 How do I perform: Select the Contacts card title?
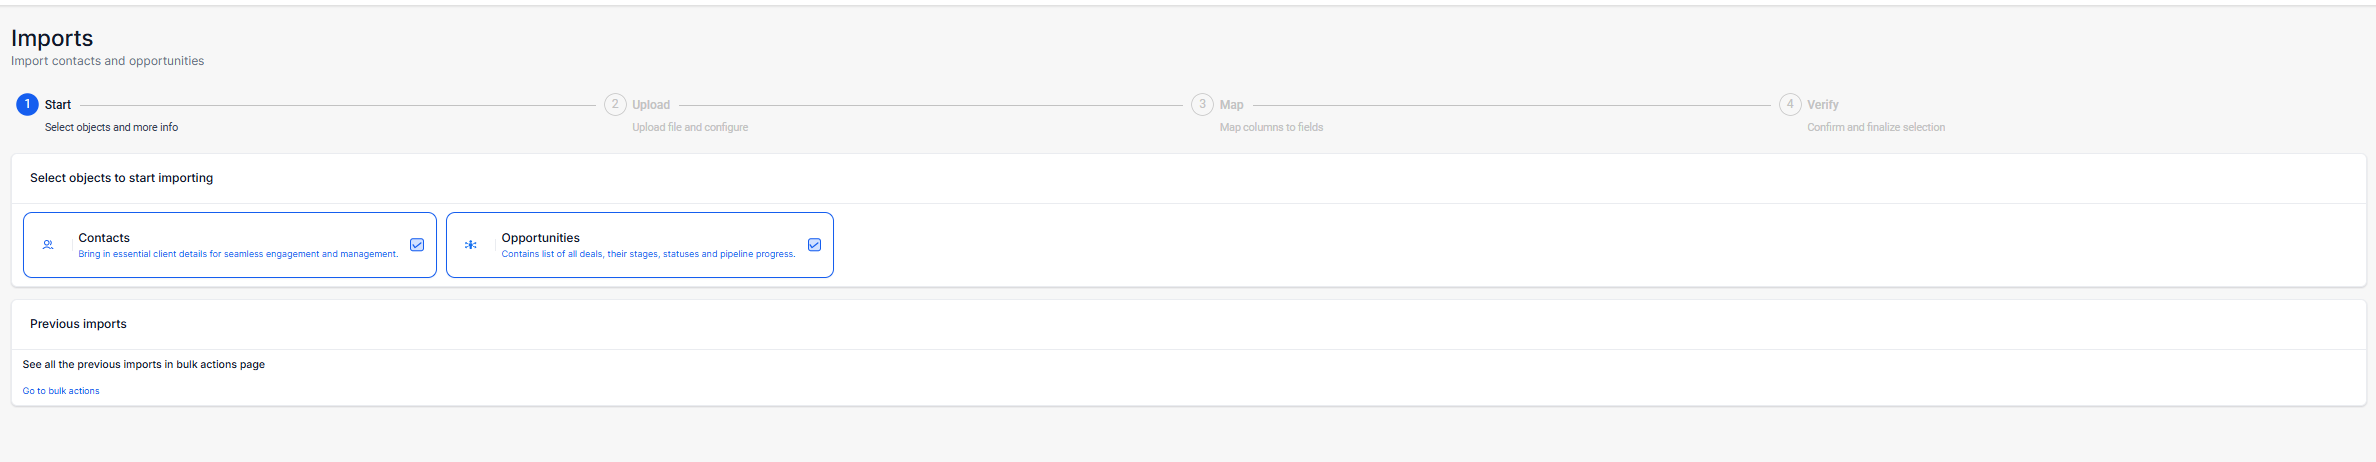[104, 238]
